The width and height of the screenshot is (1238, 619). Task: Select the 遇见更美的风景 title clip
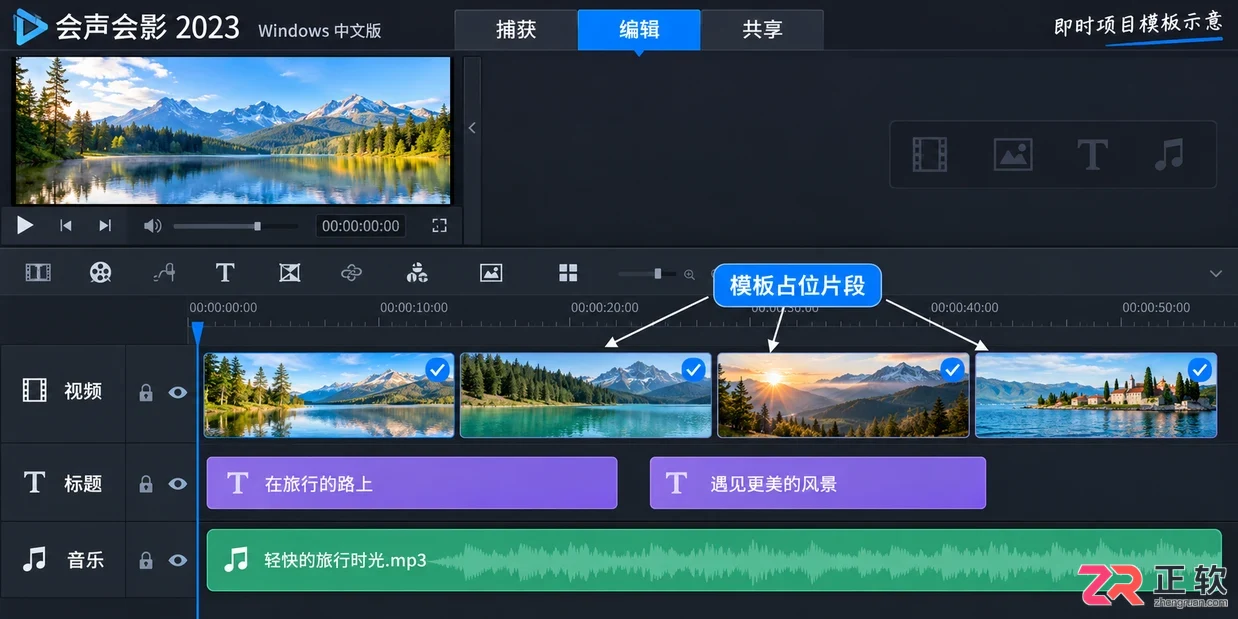pos(818,483)
